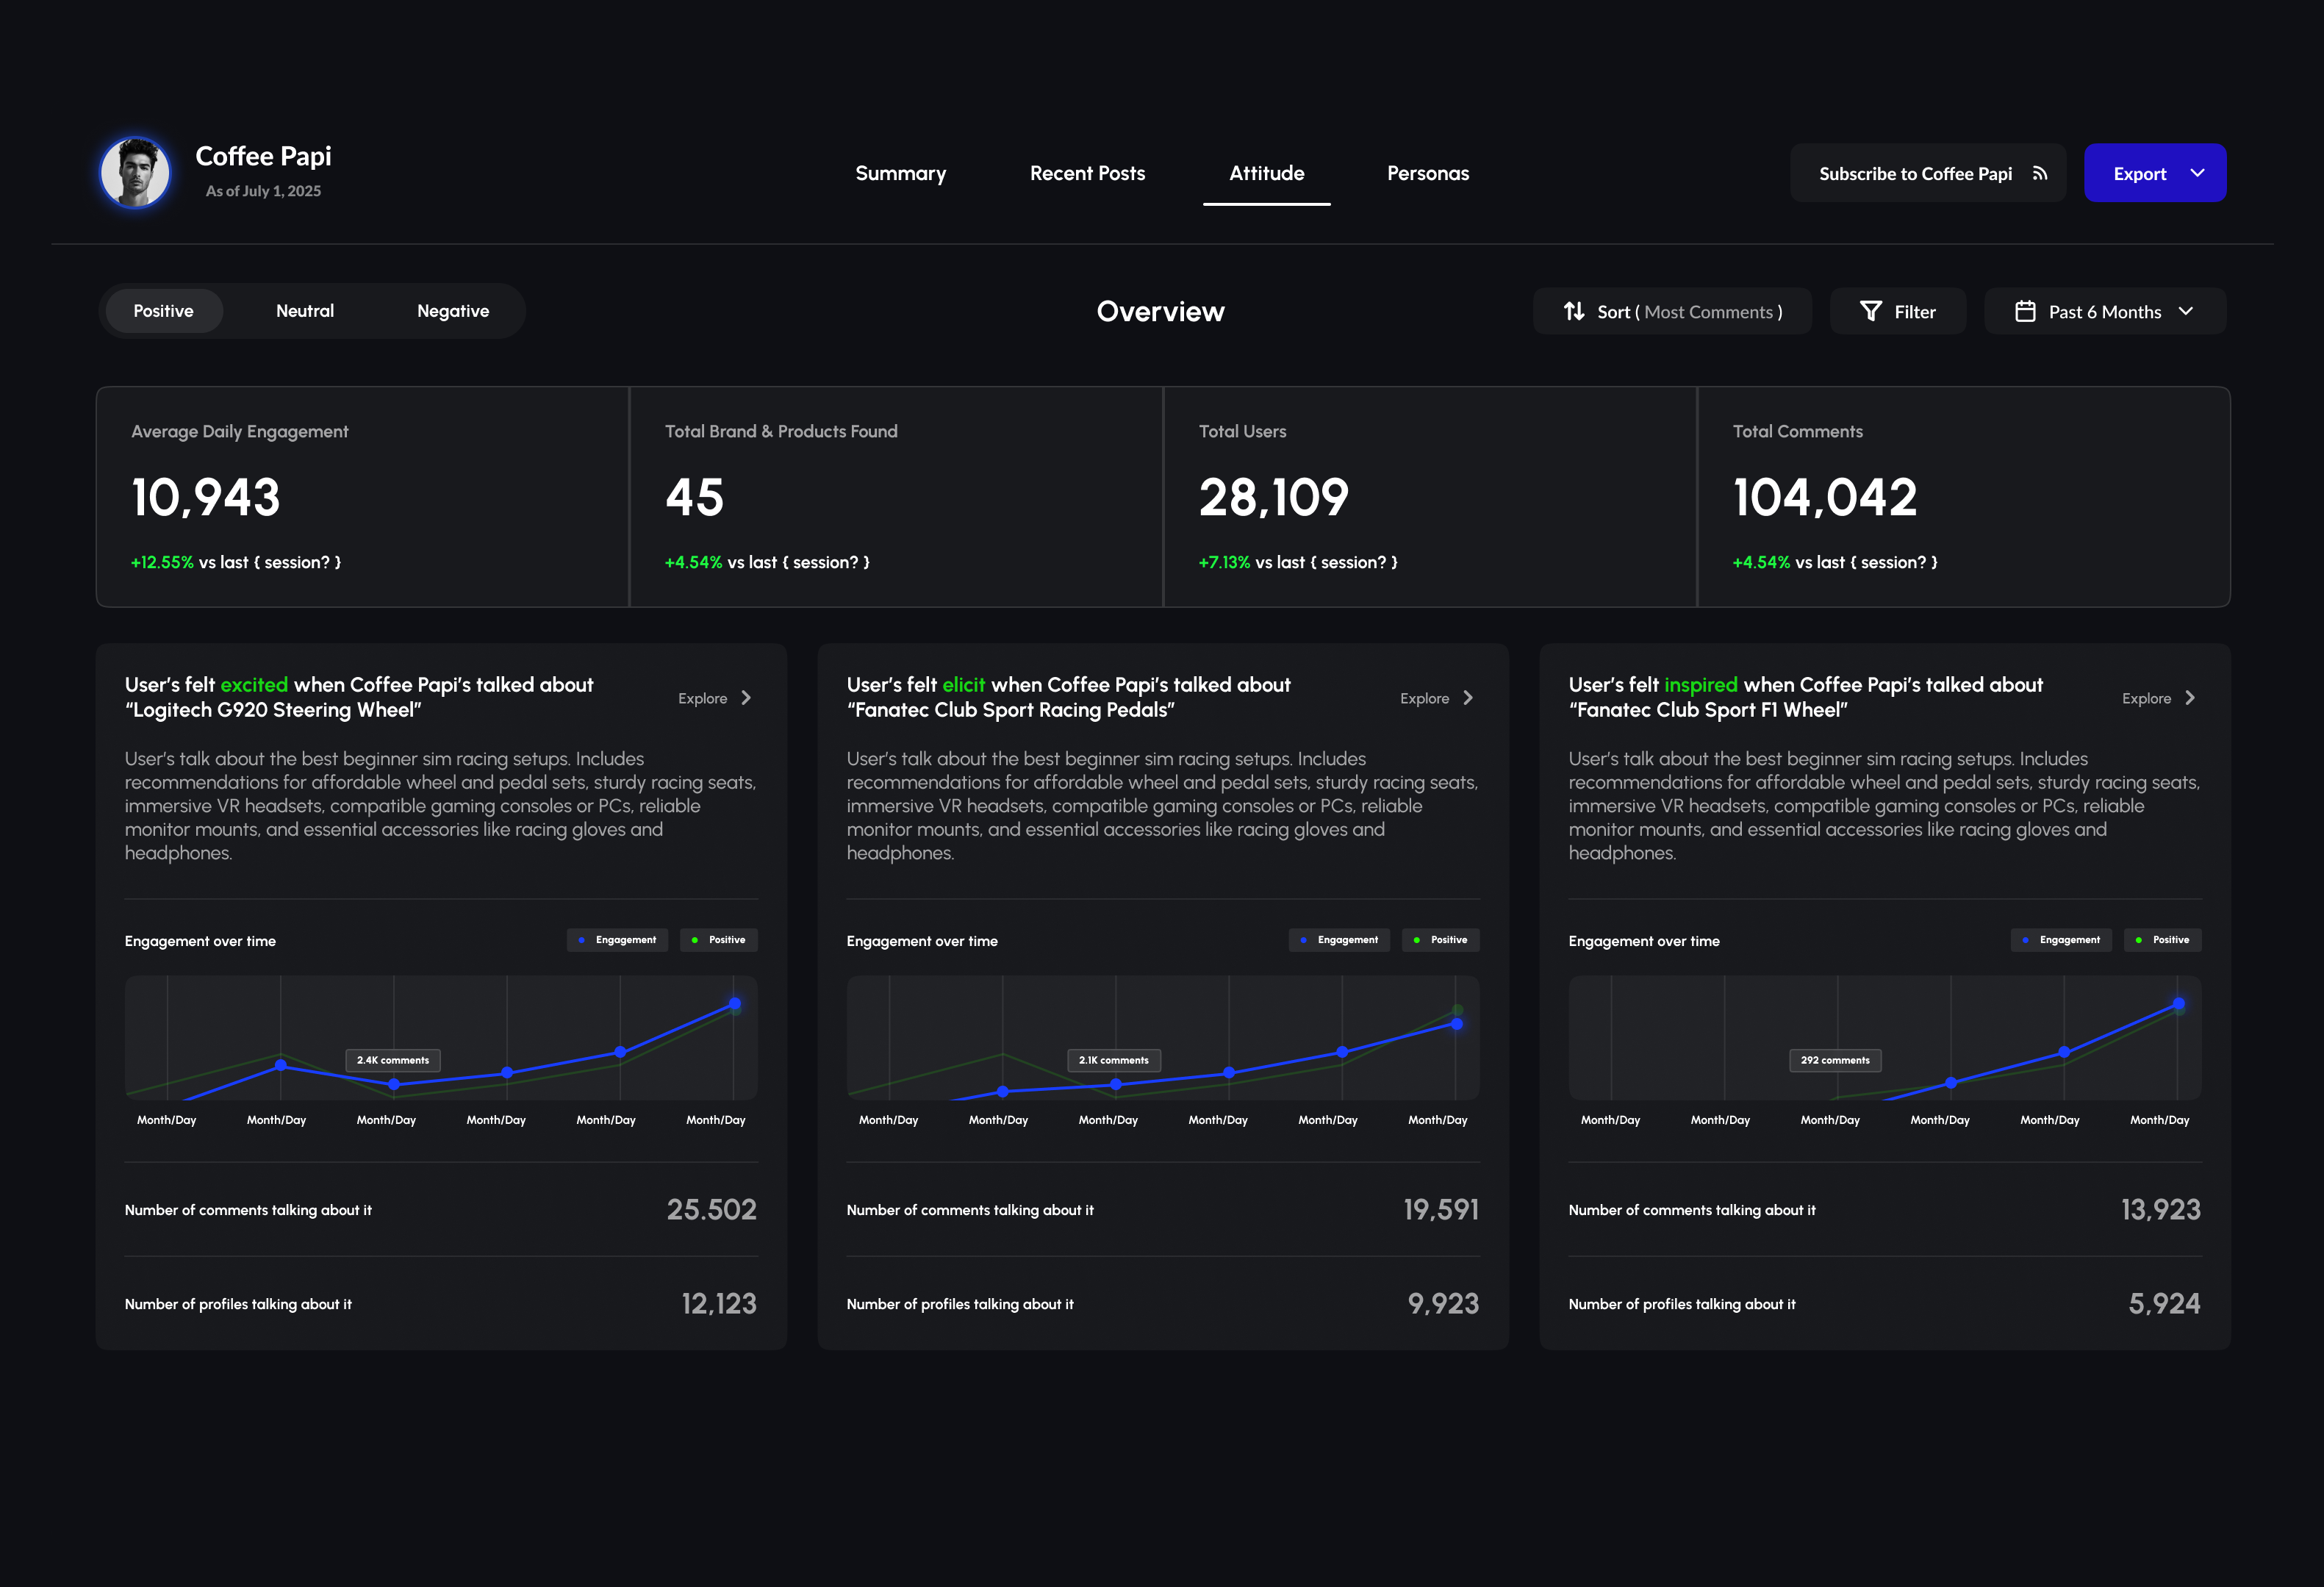The height and width of the screenshot is (1587, 2324).
Task: Select the Positive sentiment toggle
Action: pos(163,311)
